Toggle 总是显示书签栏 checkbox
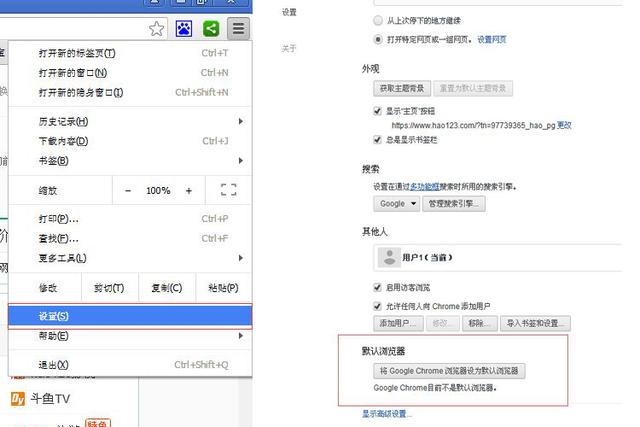The height and width of the screenshot is (427, 640). click(x=378, y=140)
